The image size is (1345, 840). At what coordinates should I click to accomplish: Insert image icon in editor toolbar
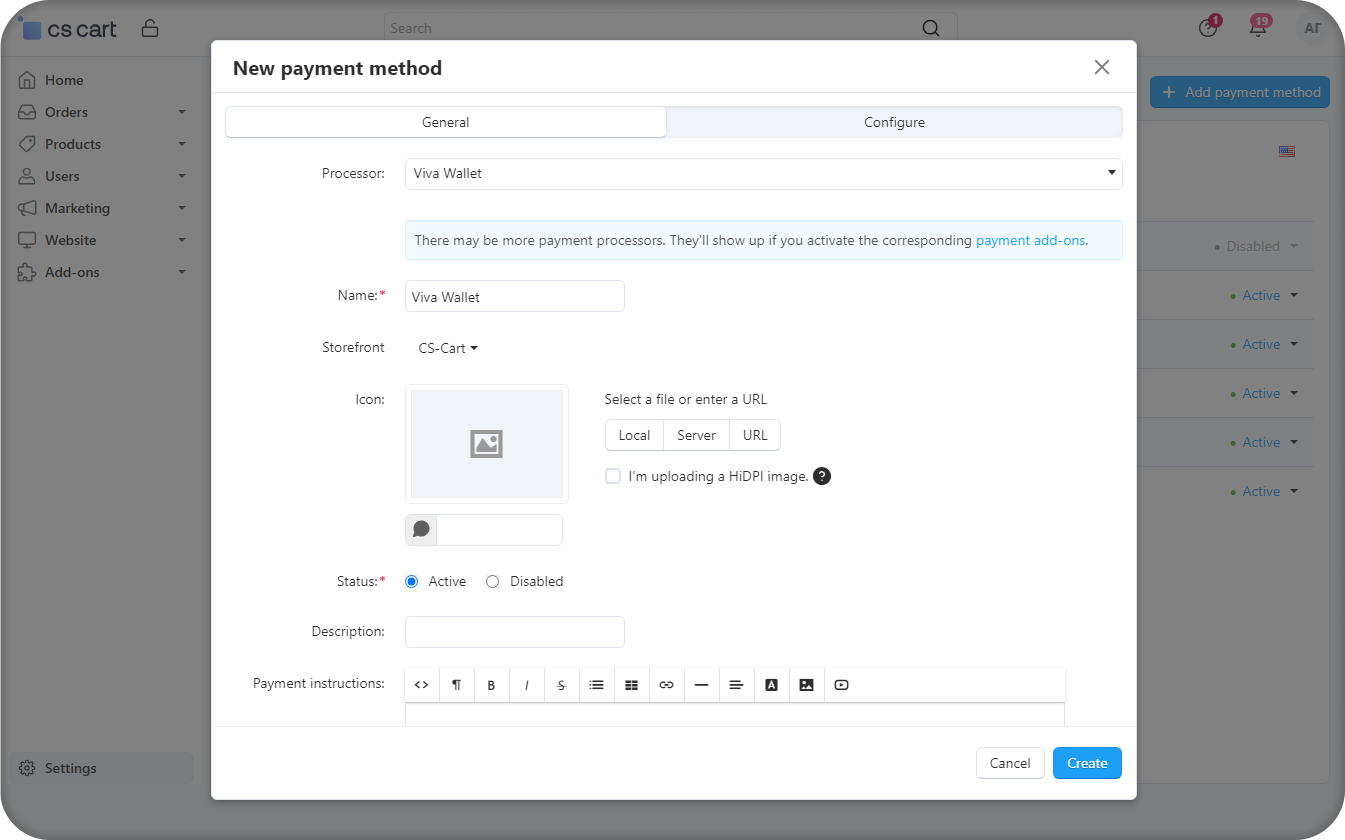[806, 685]
